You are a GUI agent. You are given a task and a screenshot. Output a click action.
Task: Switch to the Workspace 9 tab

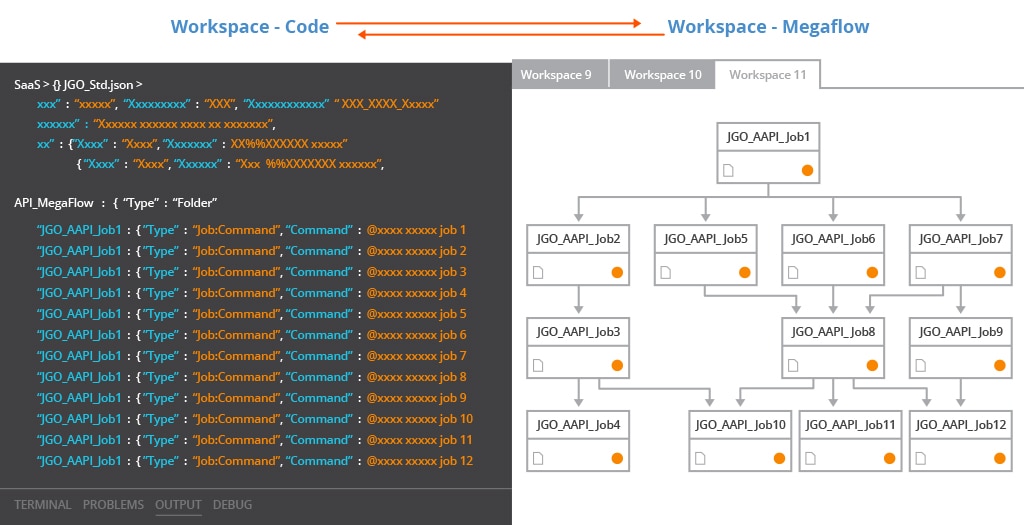click(x=556, y=75)
